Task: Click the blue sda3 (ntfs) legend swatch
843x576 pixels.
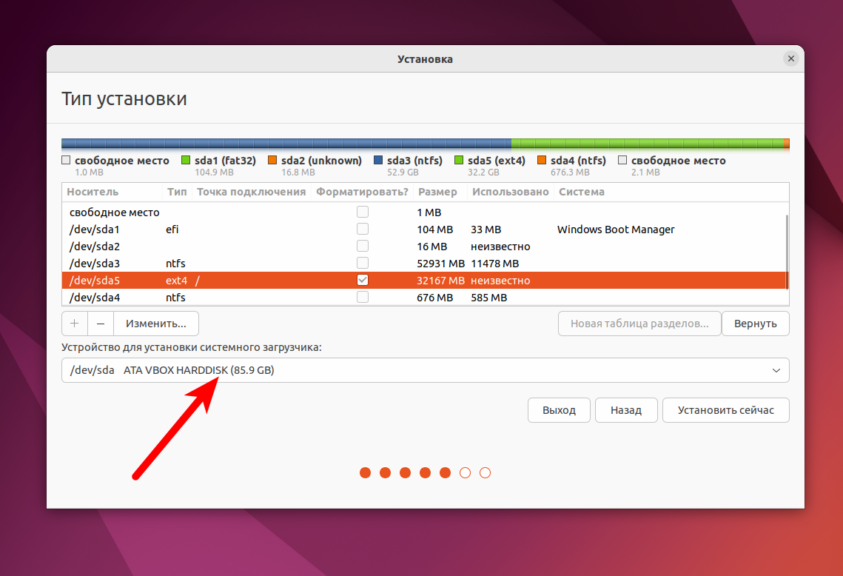Action: (379, 160)
